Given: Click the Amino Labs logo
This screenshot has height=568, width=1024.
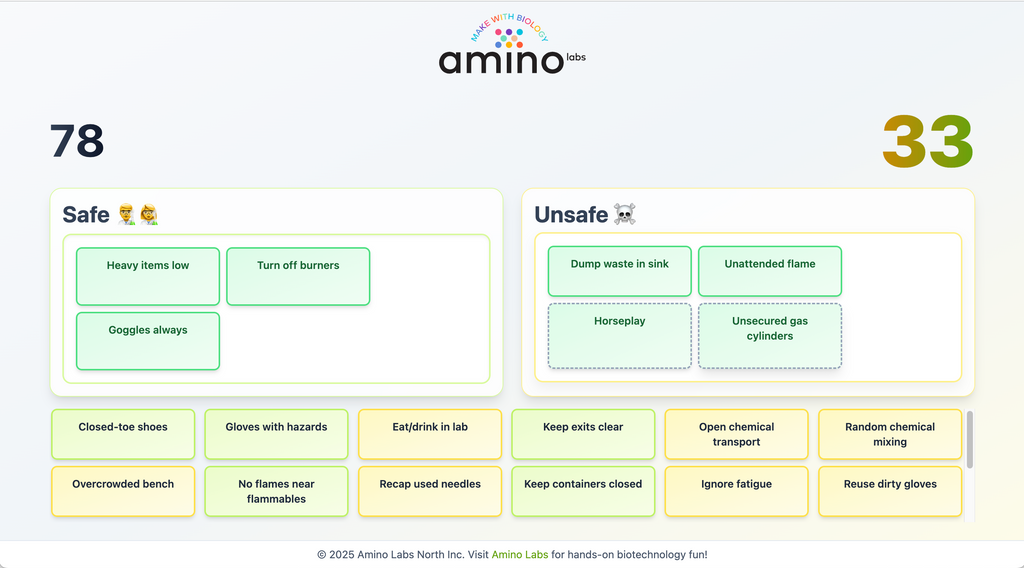Looking at the screenshot, I should click(512, 44).
